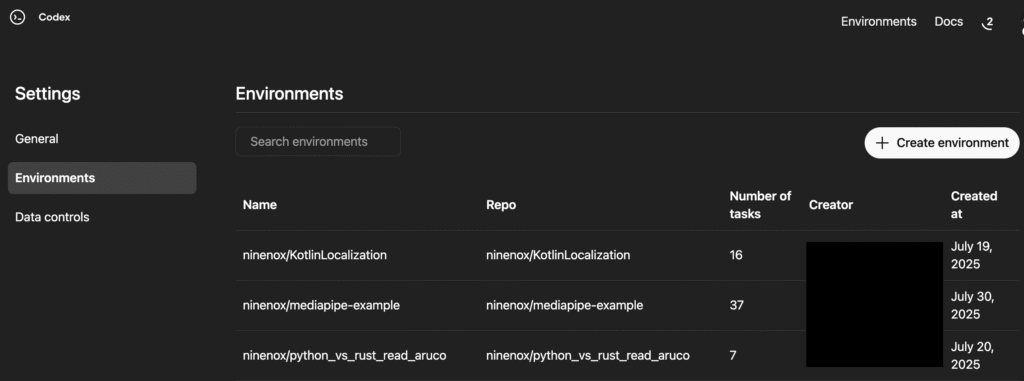Click the Number of tasks column header
This screenshot has height=381, width=1024.
[760, 205]
